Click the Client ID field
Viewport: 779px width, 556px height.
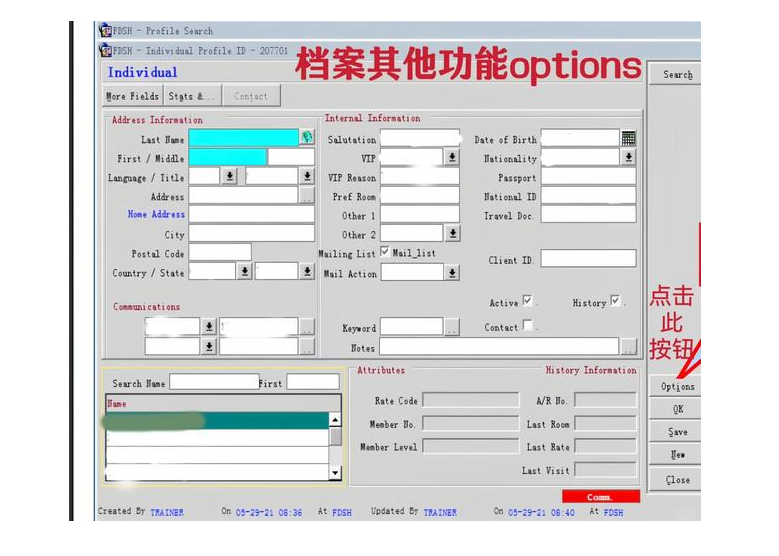click(x=588, y=258)
